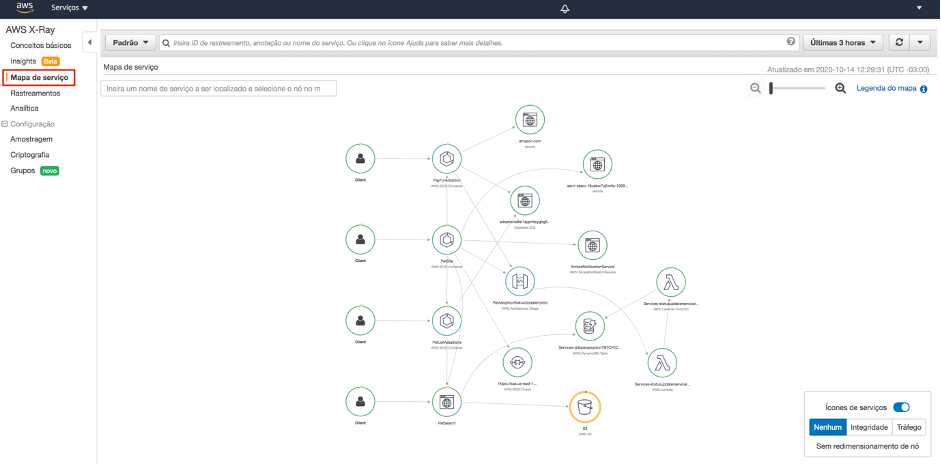Click the Beta badge next to Insights
Viewport: 941px width, 464px height.
click(50, 61)
